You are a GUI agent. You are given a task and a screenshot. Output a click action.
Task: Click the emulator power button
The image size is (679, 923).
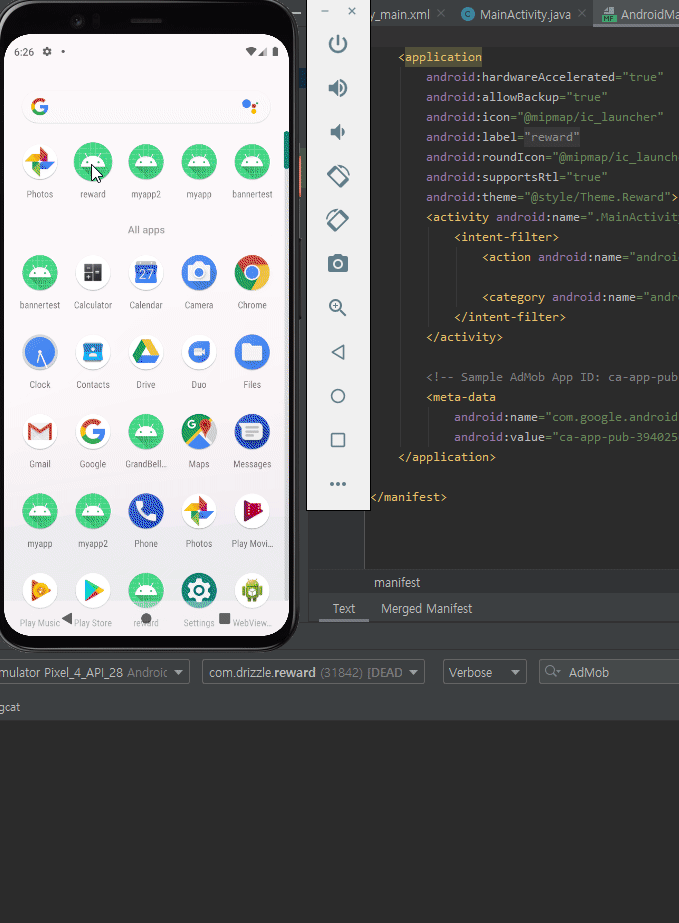[338, 44]
